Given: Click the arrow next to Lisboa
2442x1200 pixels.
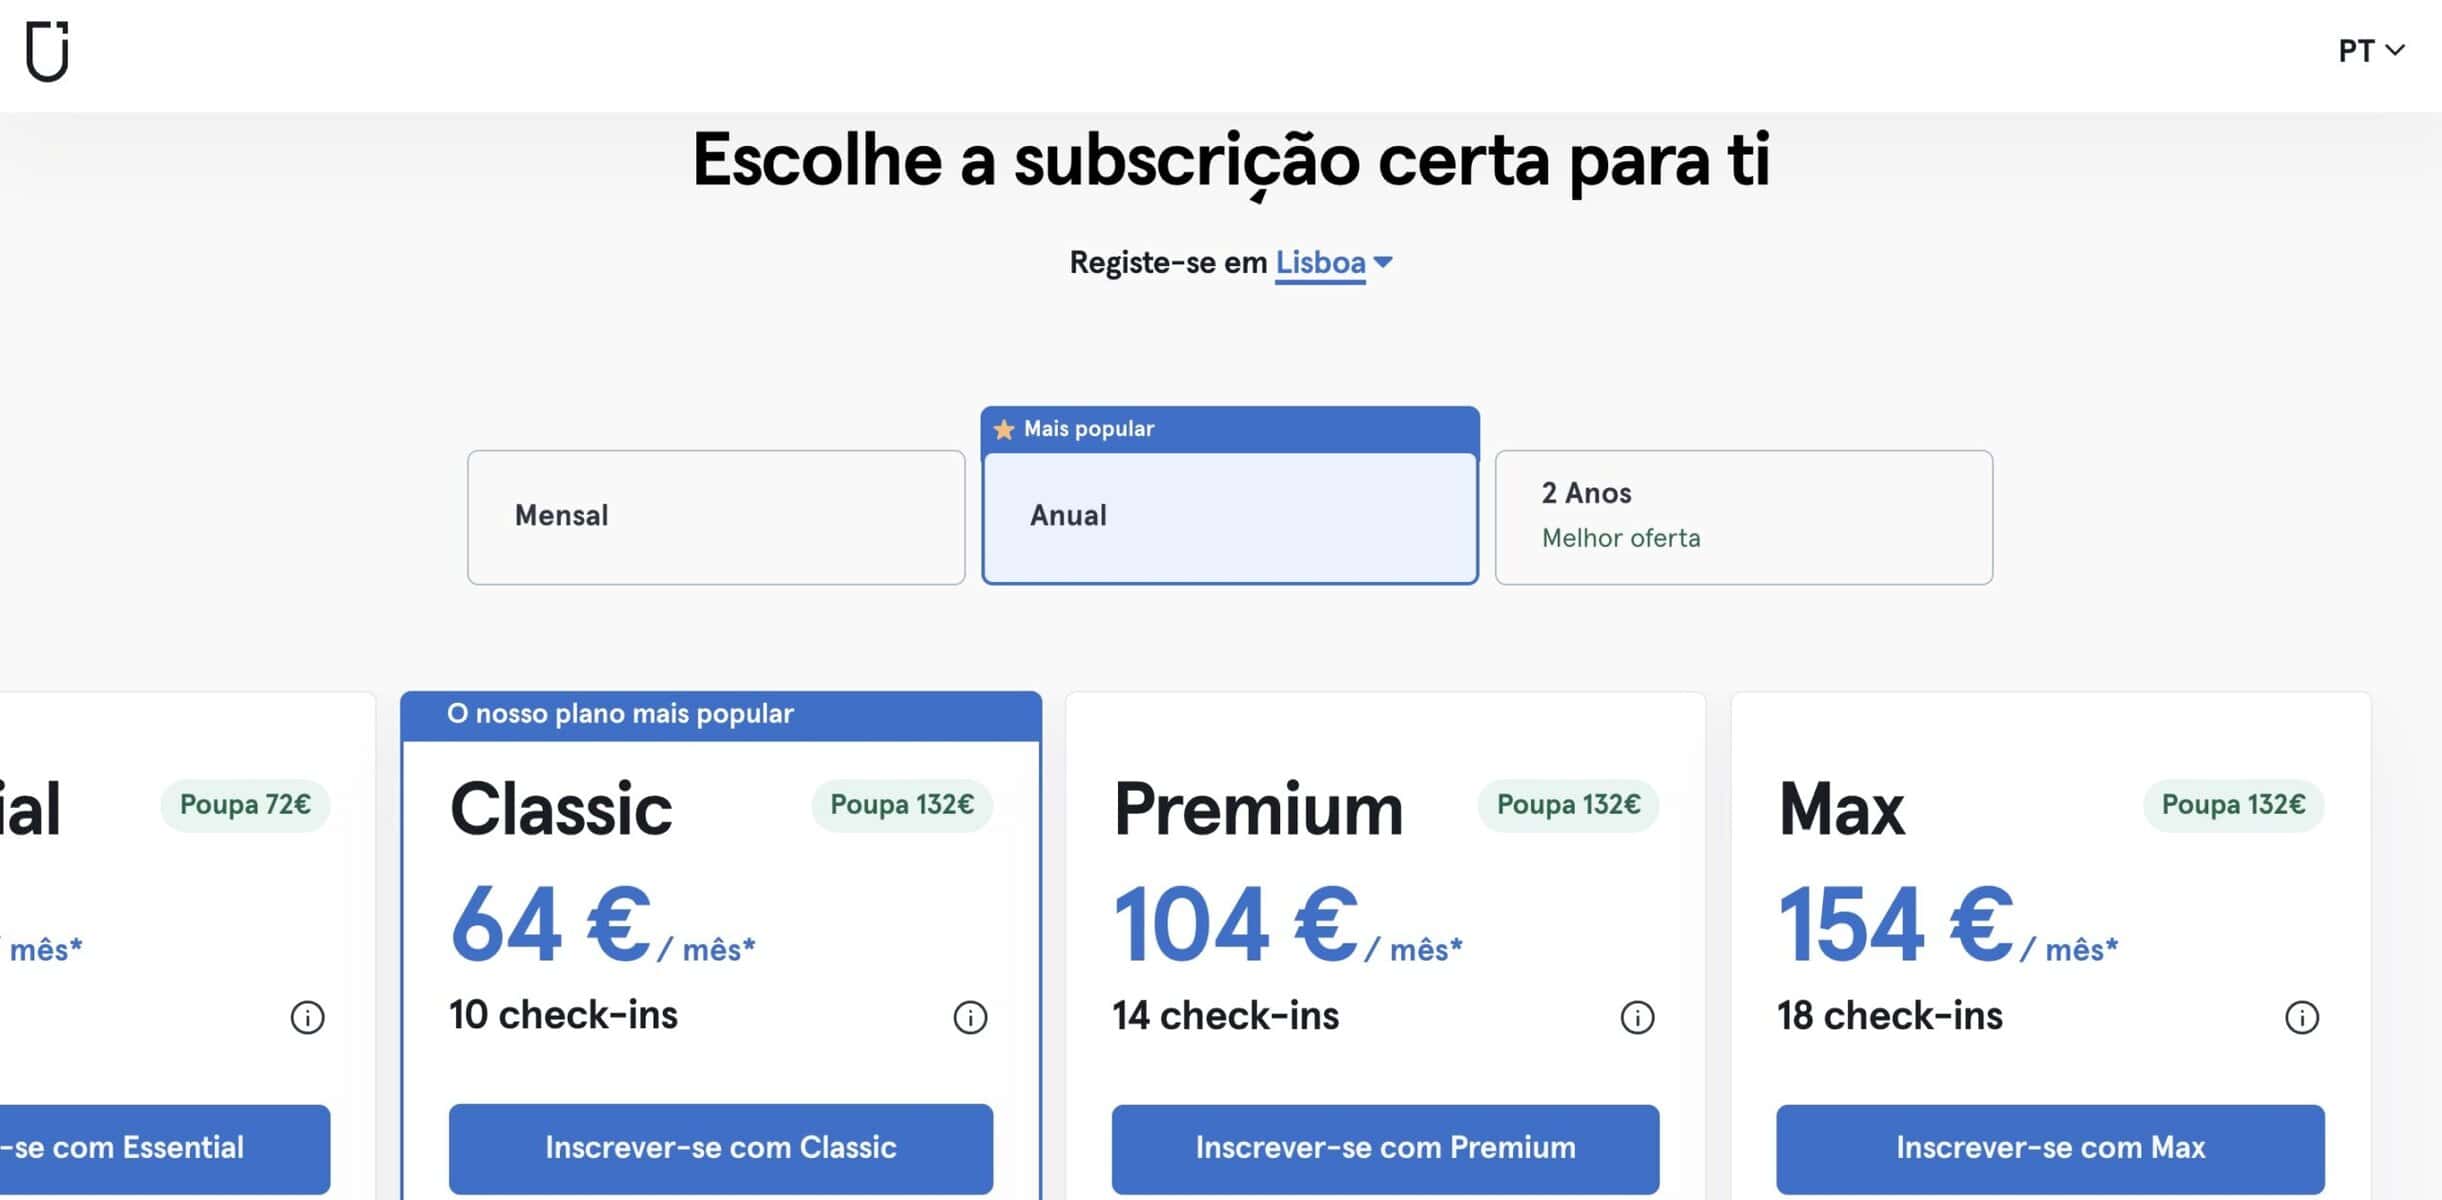Looking at the screenshot, I should click(1383, 262).
